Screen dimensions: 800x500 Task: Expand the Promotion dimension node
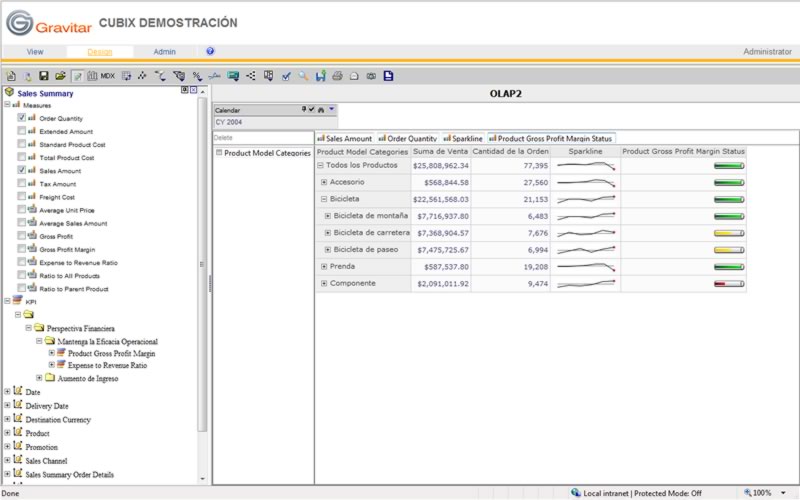pyautogui.click(x=7, y=447)
